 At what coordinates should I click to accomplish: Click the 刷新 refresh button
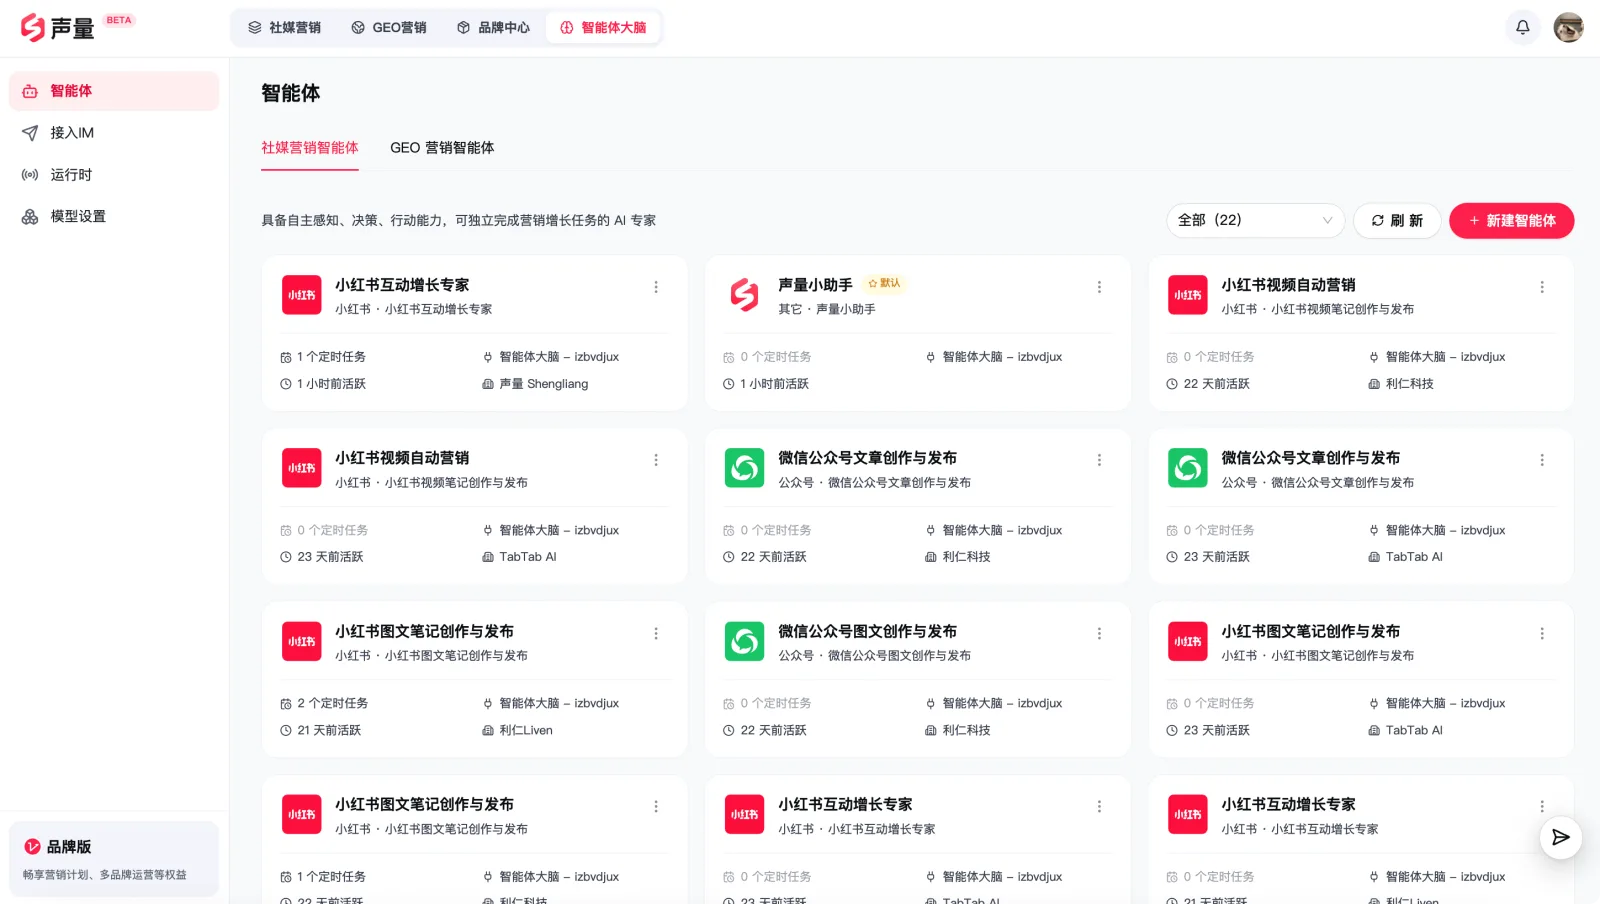tap(1397, 220)
